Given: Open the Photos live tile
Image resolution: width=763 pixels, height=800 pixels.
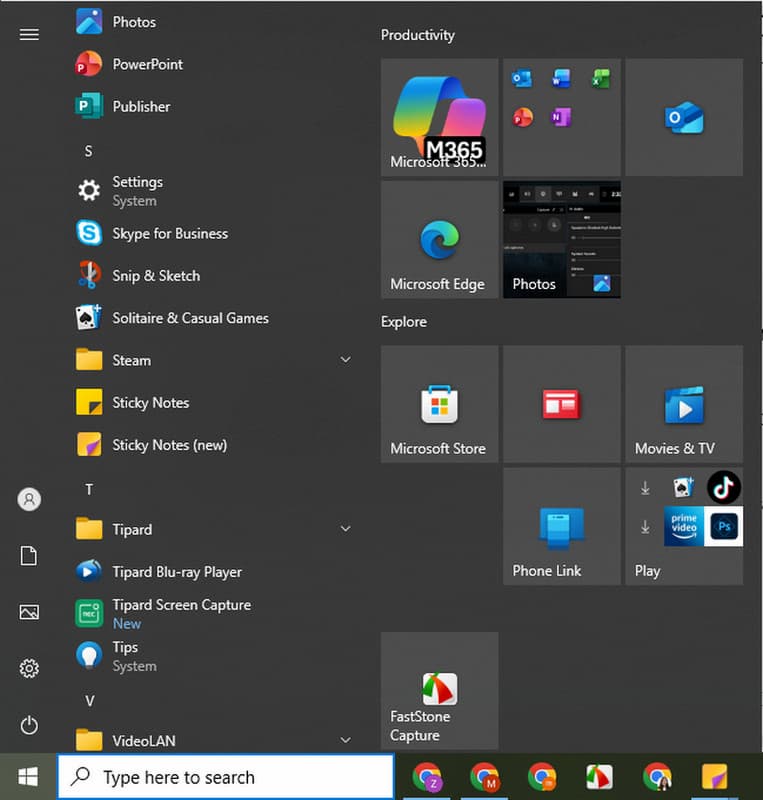Looking at the screenshot, I should (562, 240).
